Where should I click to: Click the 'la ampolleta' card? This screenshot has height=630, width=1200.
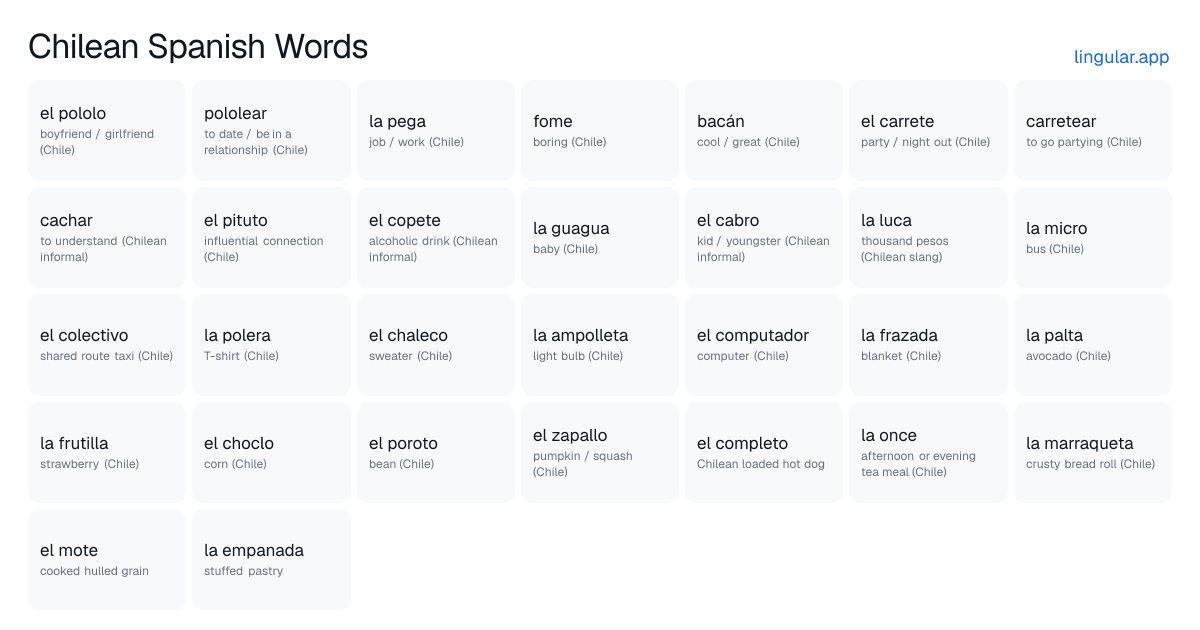pos(600,345)
